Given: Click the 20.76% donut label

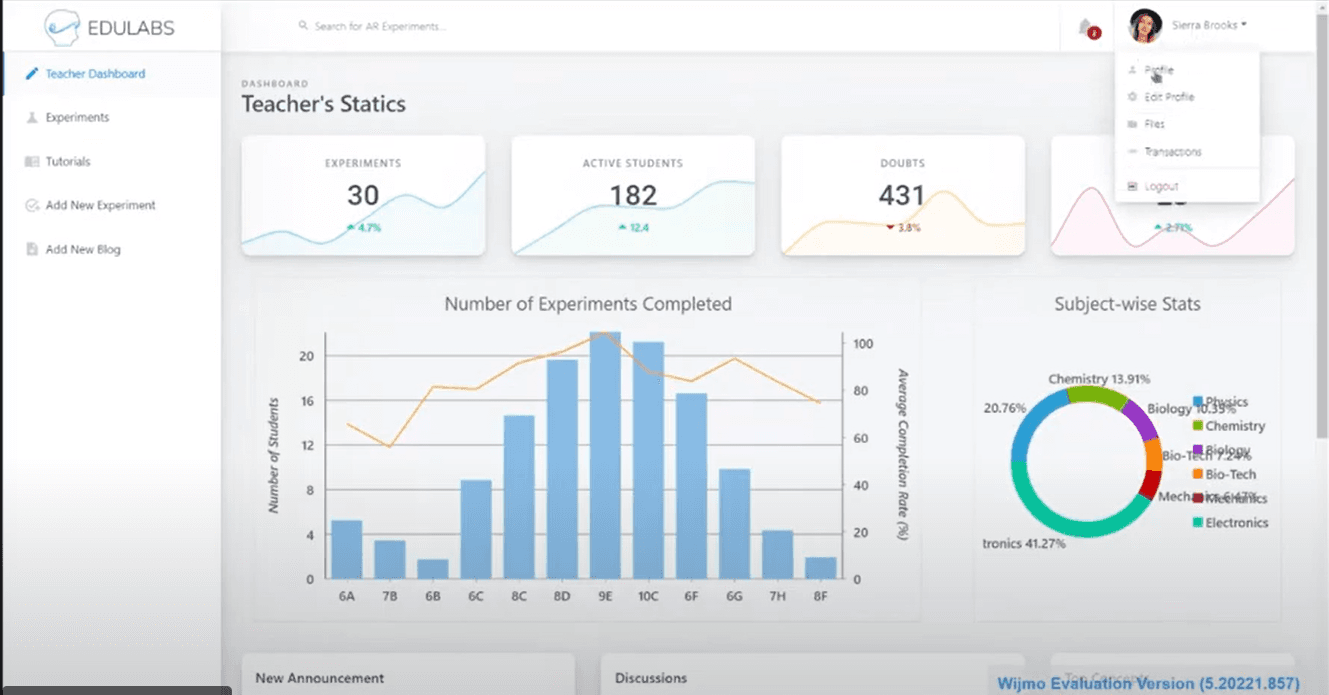Looking at the screenshot, I should click(1005, 408).
